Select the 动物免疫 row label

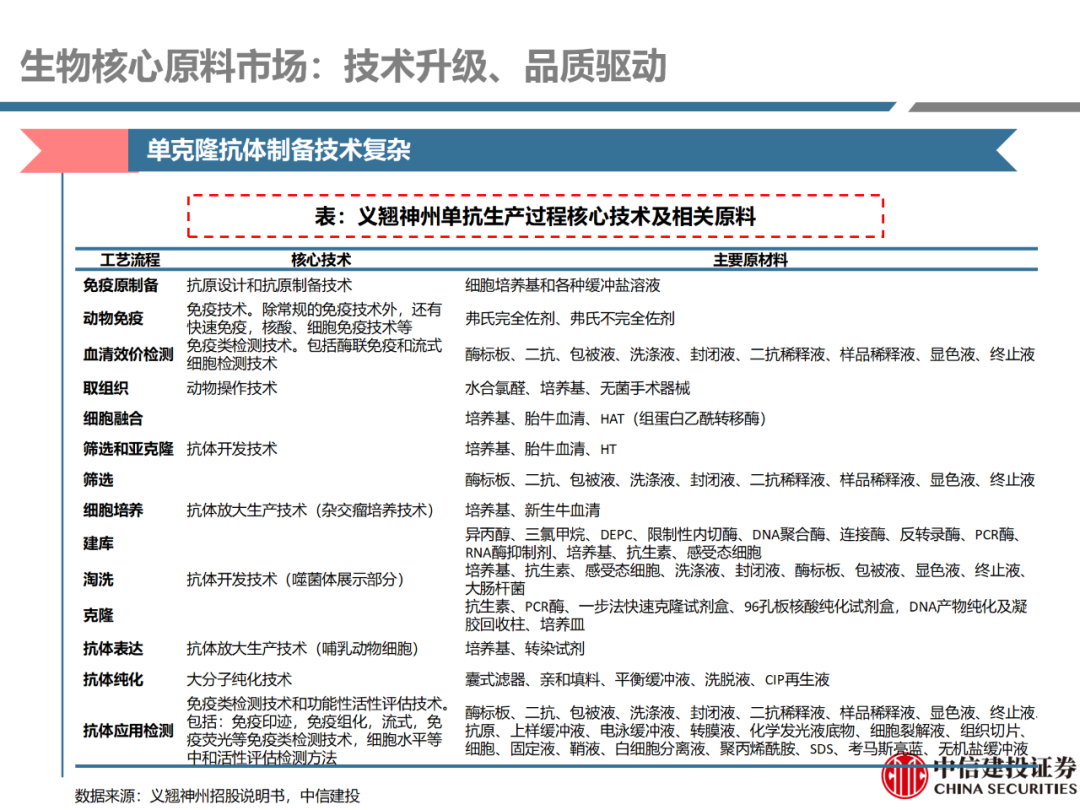(113, 319)
